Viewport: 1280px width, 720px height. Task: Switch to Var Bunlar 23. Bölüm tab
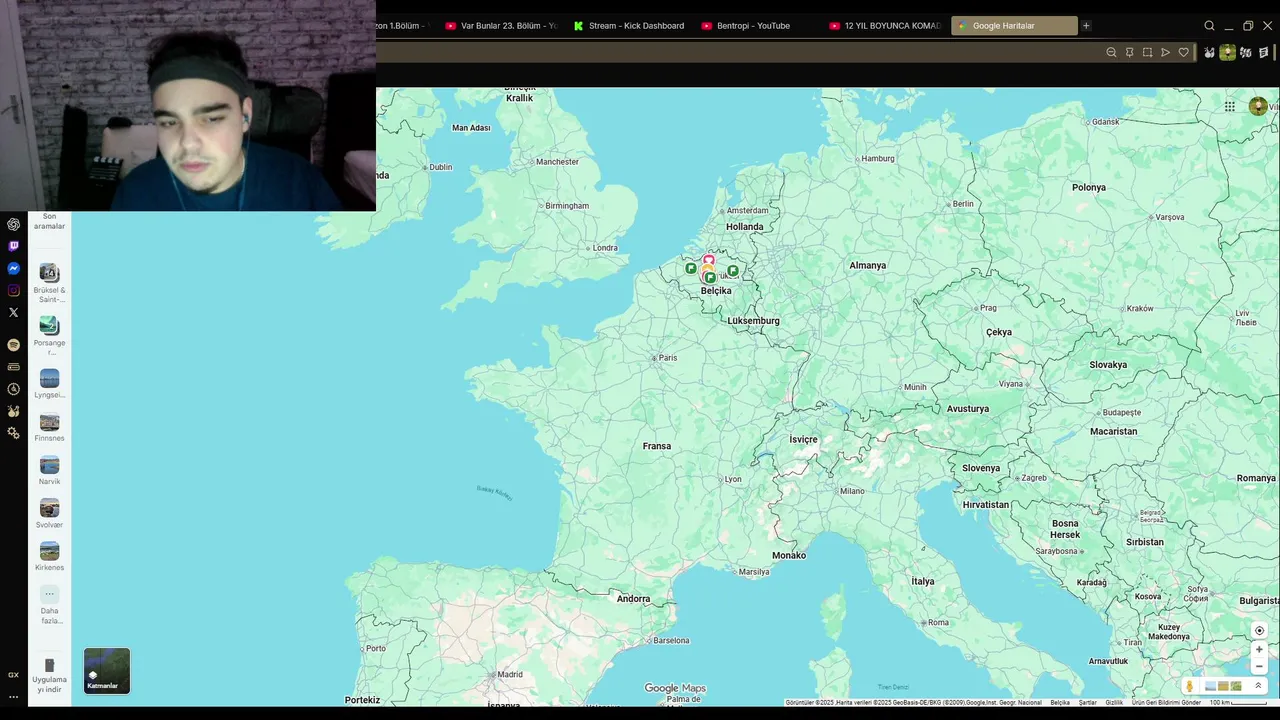[501, 26]
